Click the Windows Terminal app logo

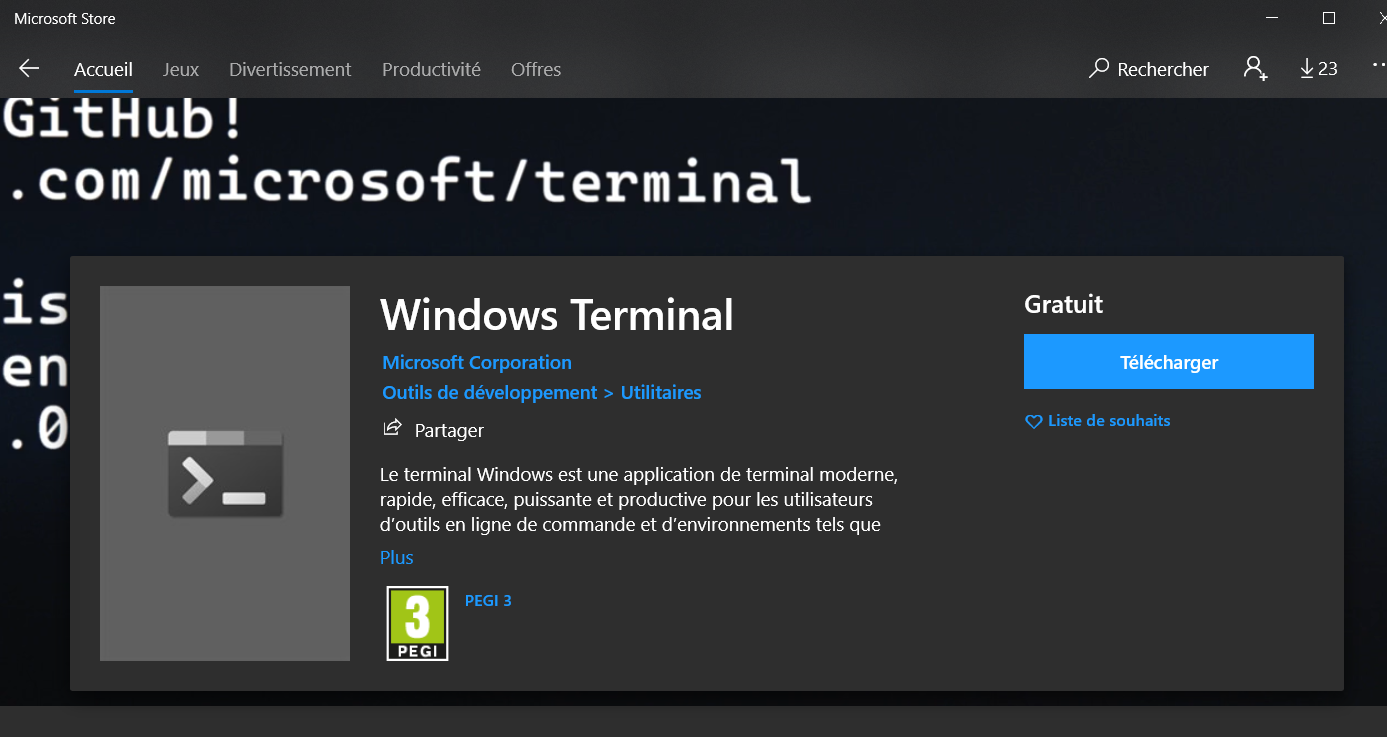[225, 473]
